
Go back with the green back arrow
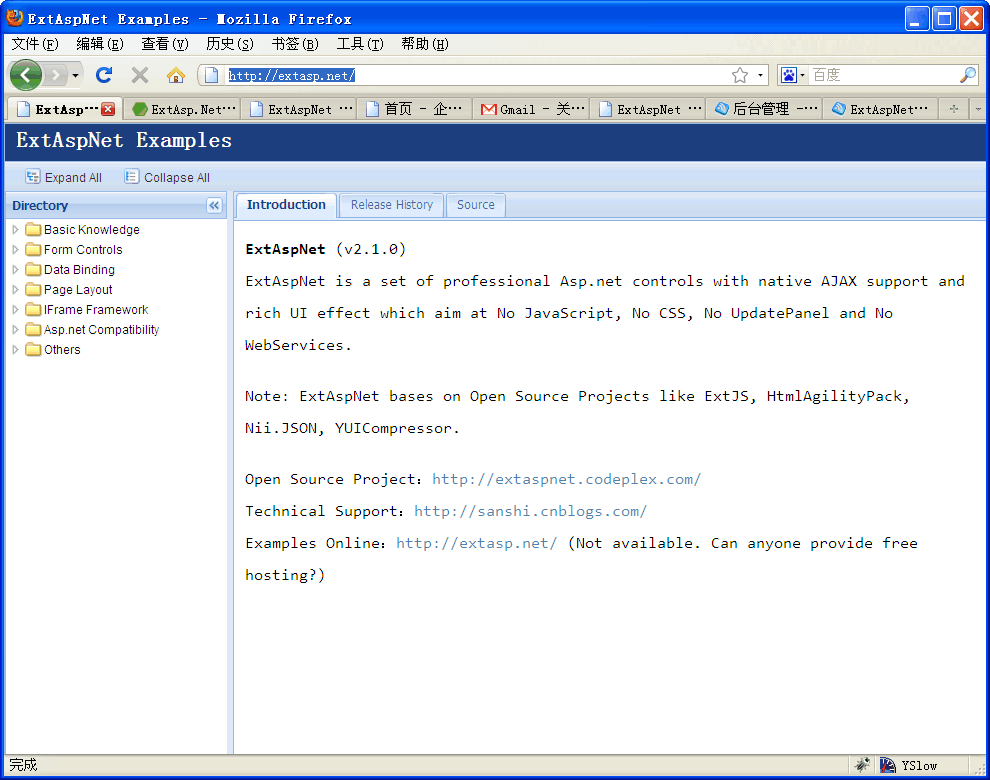click(x=26, y=76)
